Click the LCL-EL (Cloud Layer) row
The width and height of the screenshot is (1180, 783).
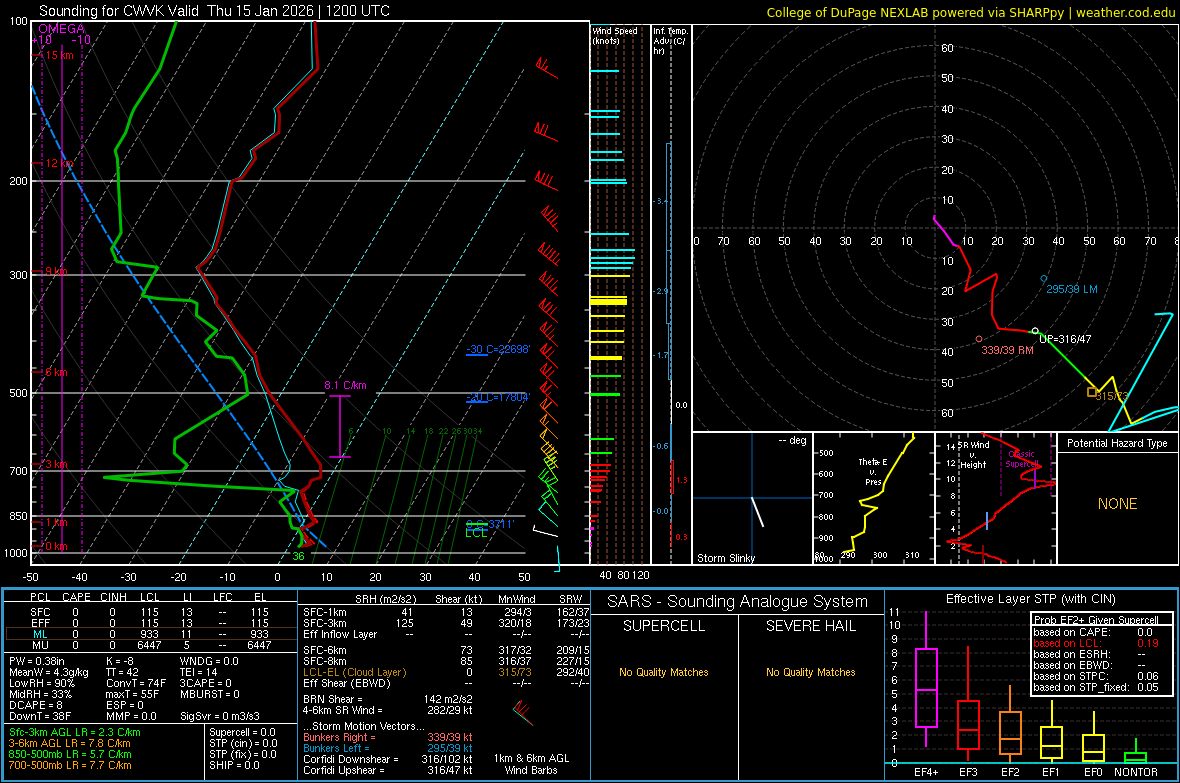(445, 672)
